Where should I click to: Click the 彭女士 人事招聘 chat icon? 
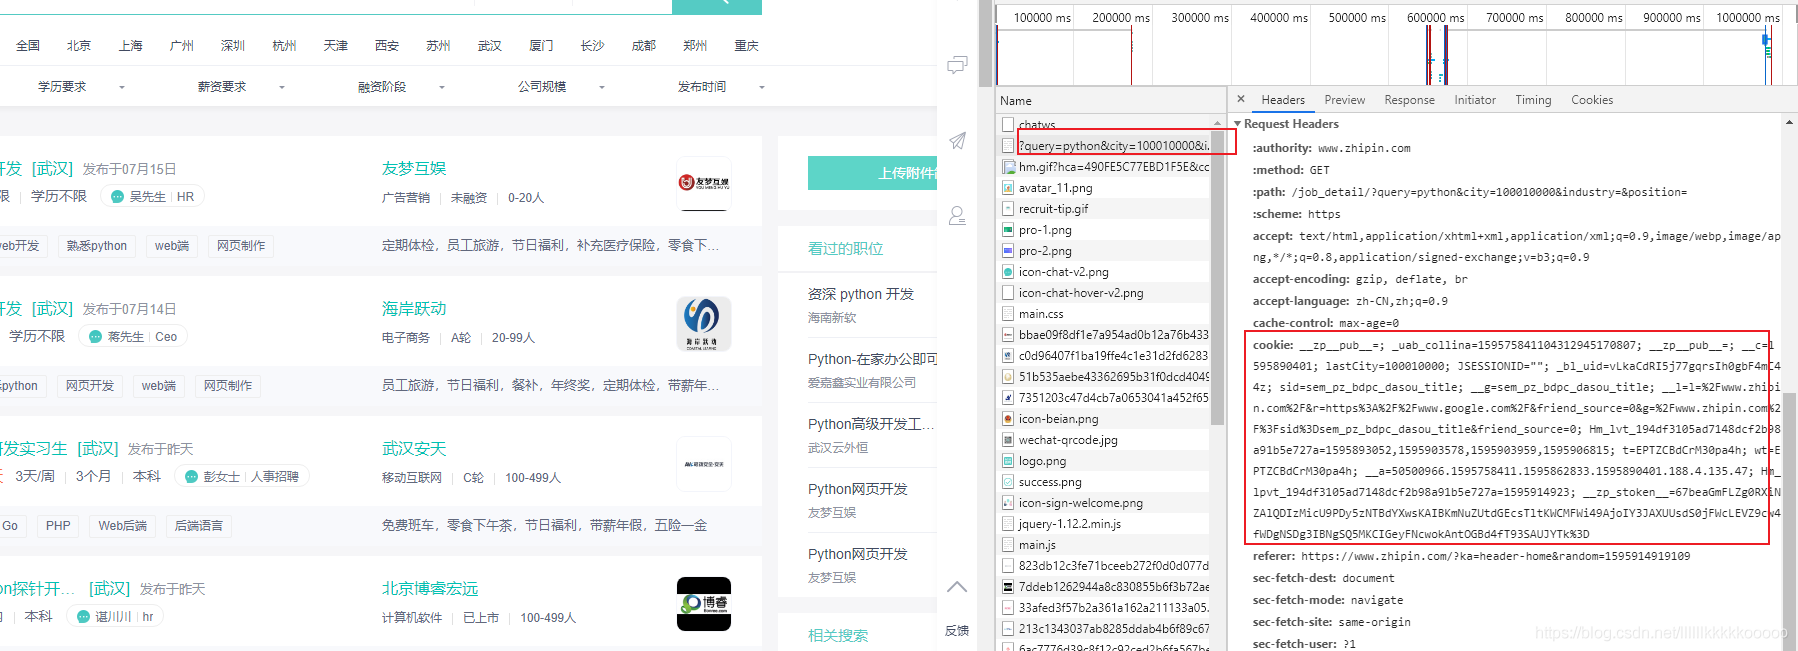click(x=191, y=477)
